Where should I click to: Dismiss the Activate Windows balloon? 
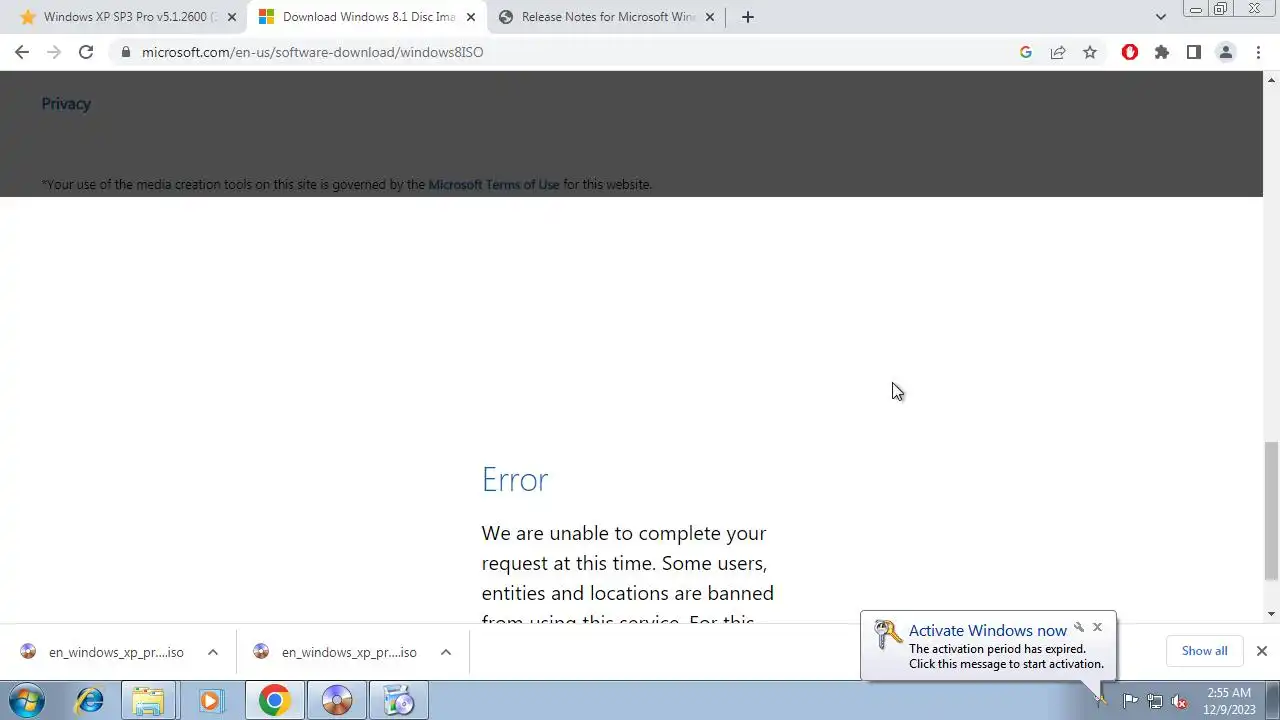click(1097, 627)
